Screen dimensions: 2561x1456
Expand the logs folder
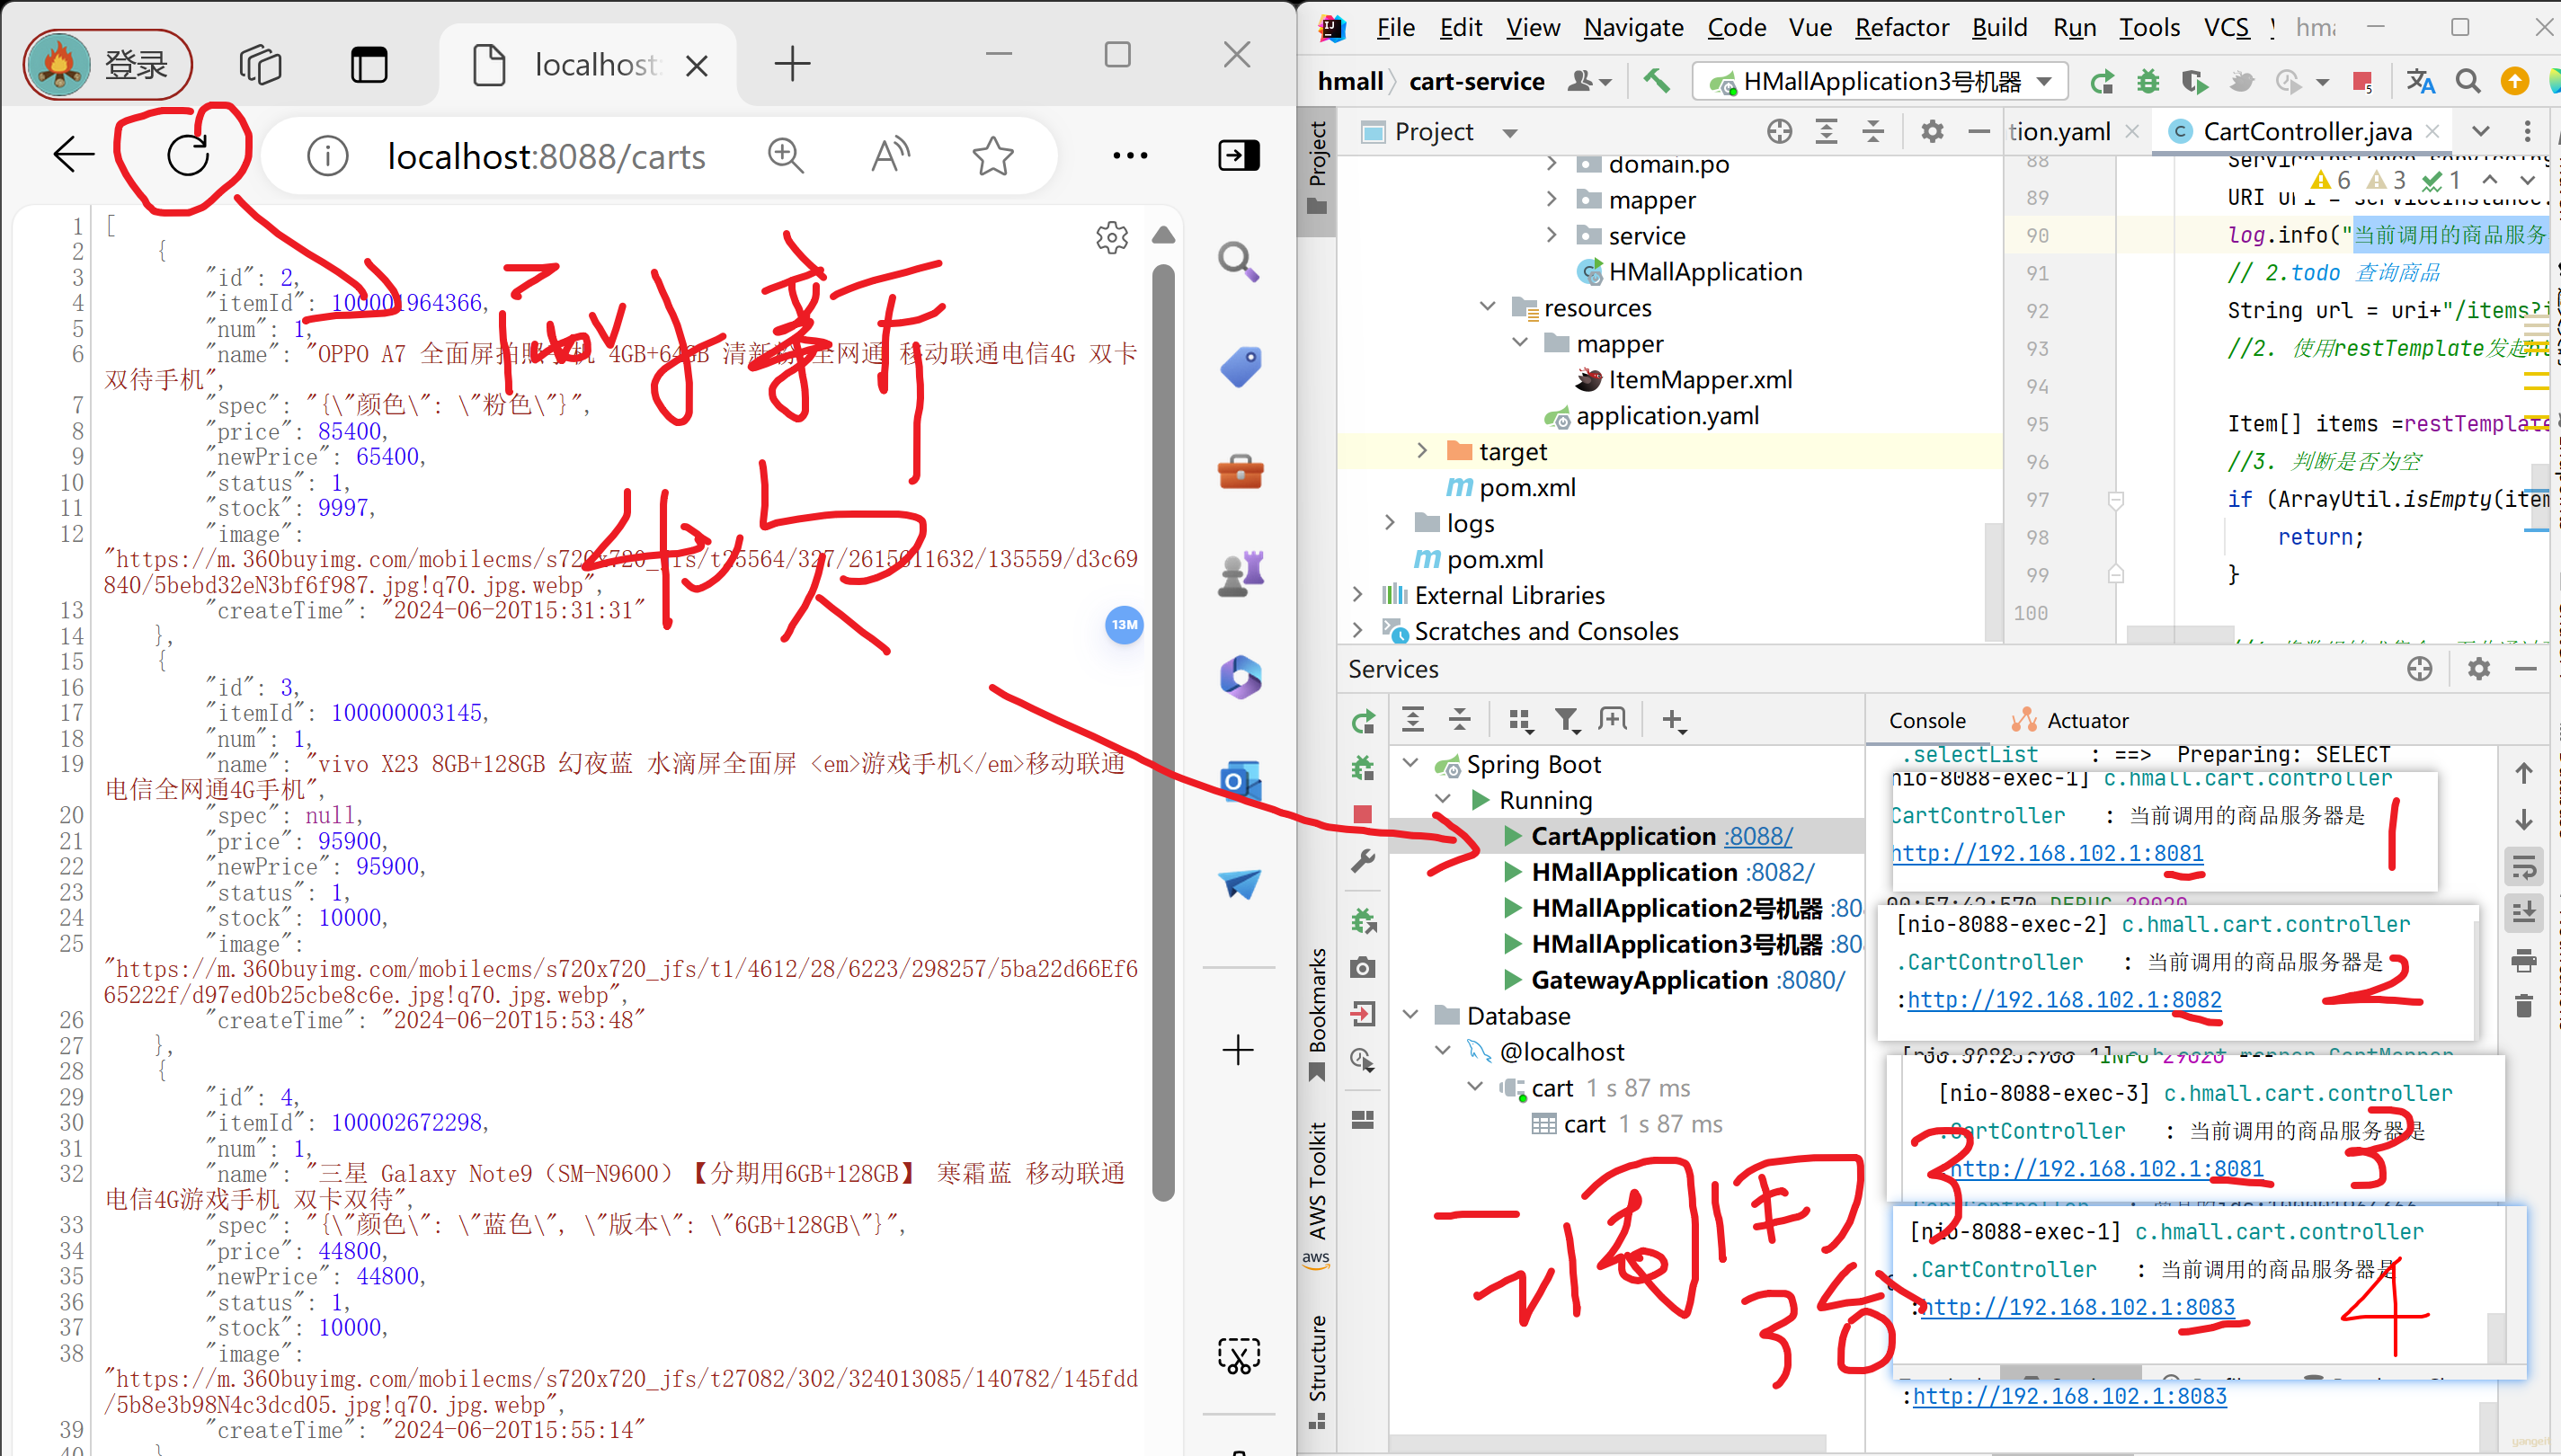1390,522
